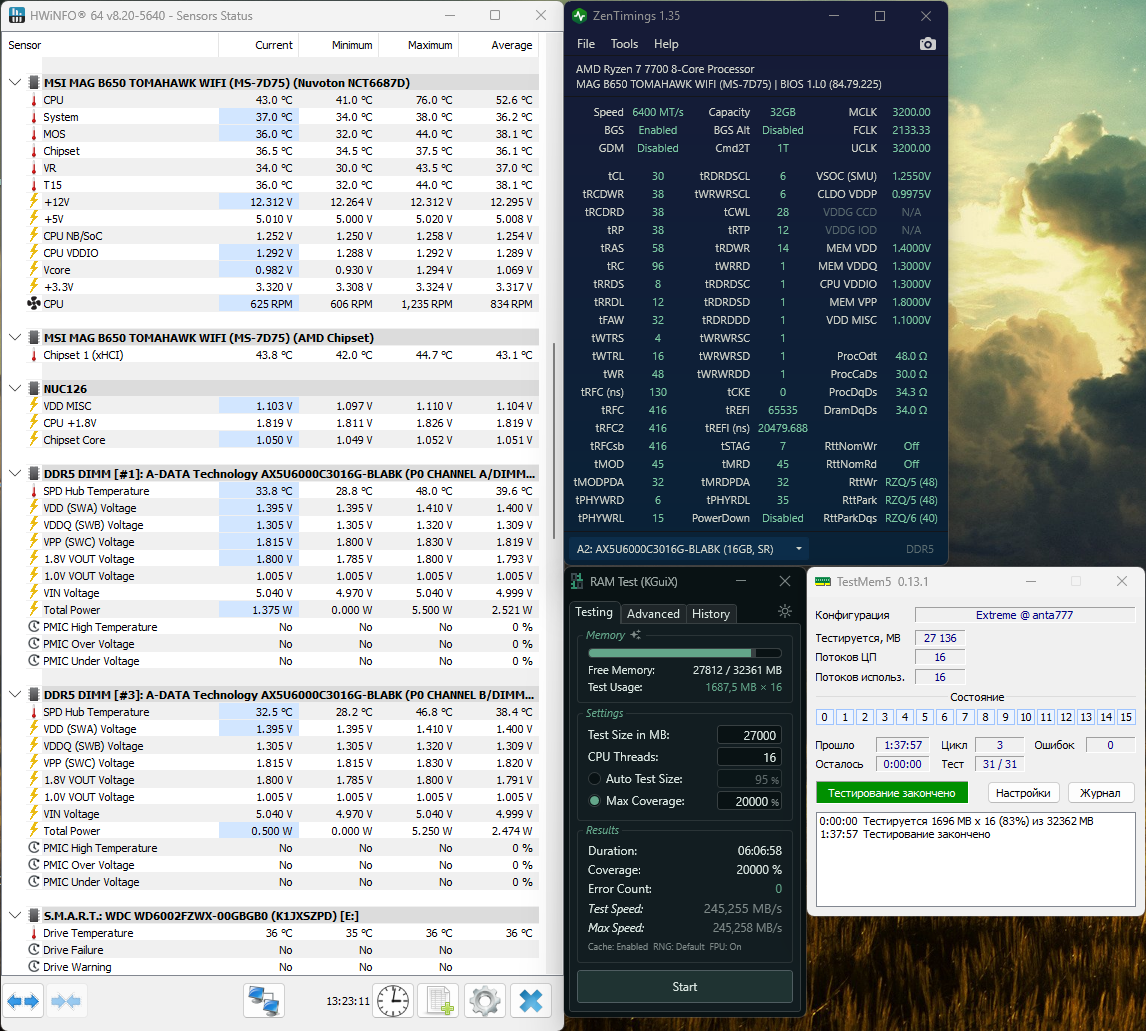Click the thermometer icon next to MOS

(34, 134)
